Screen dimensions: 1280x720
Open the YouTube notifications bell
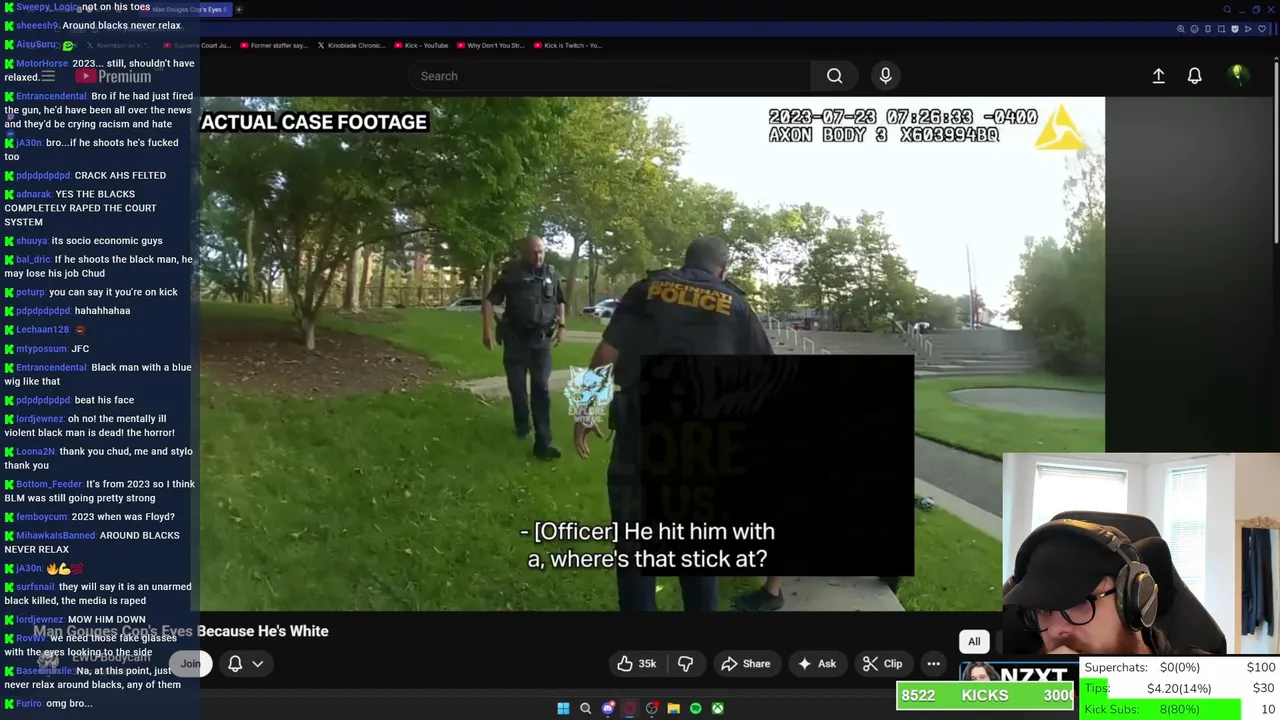(x=1194, y=76)
